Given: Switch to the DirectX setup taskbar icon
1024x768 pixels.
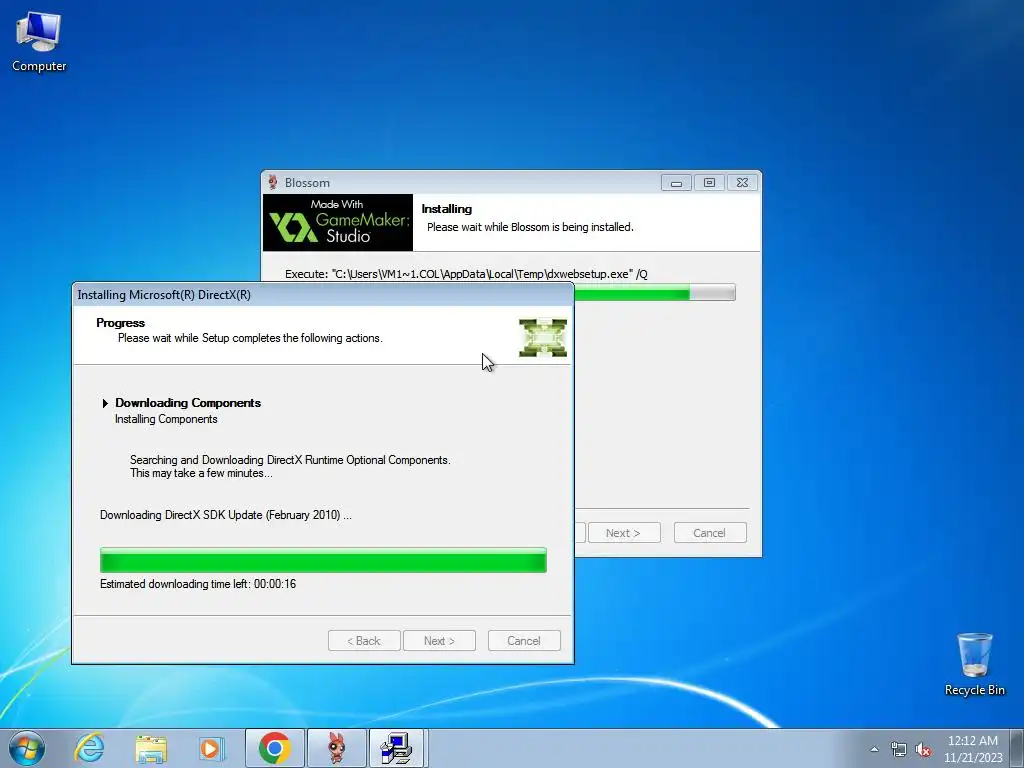Looking at the screenshot, I should click(x=398, y=748).
